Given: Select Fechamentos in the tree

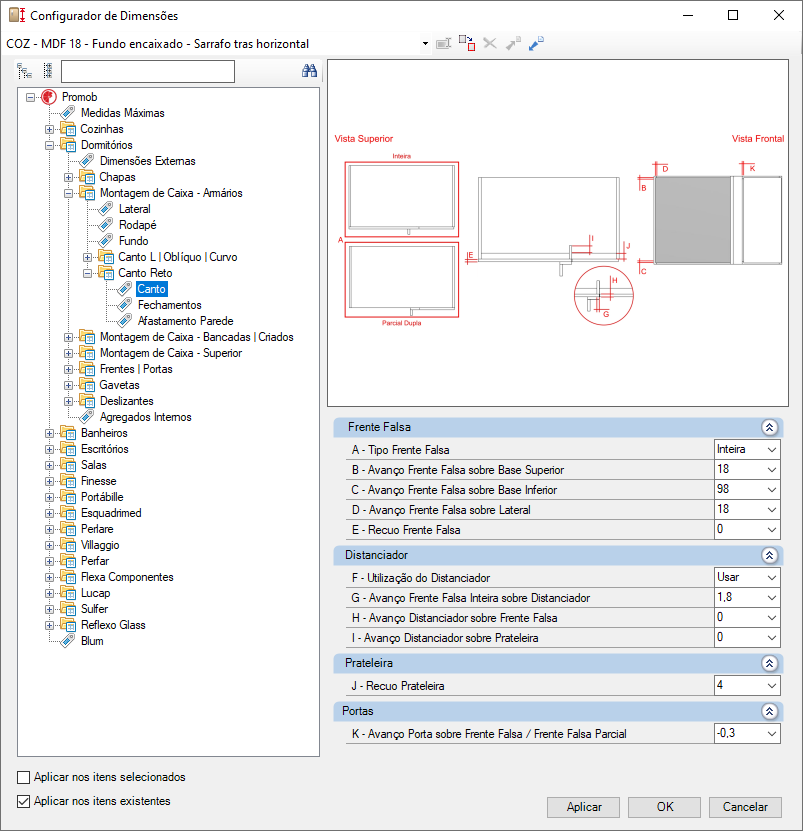Looking at the screenshot, I should [169, 305].
